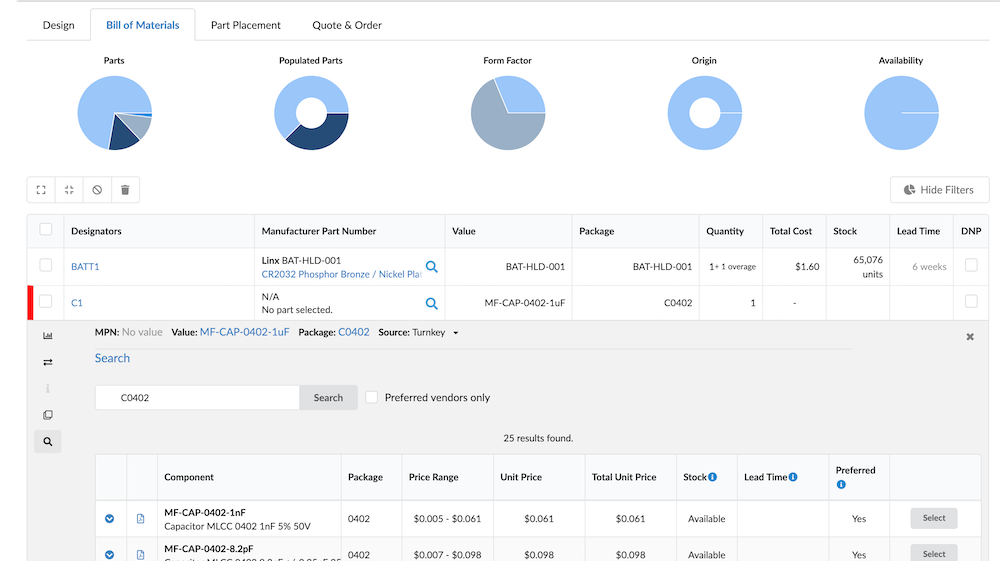This screenshot has height=561, width=1000.
Task: Expand the MF-CAP-0402-1nF result row
Action: 110,519
